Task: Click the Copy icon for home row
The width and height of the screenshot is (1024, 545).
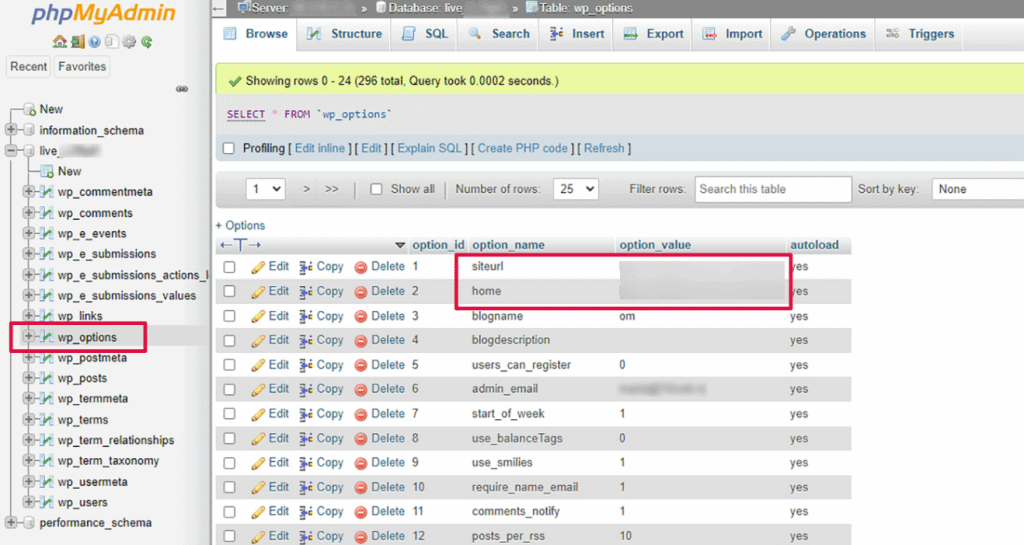Action: pyautogui.click(x=307, y=292)
